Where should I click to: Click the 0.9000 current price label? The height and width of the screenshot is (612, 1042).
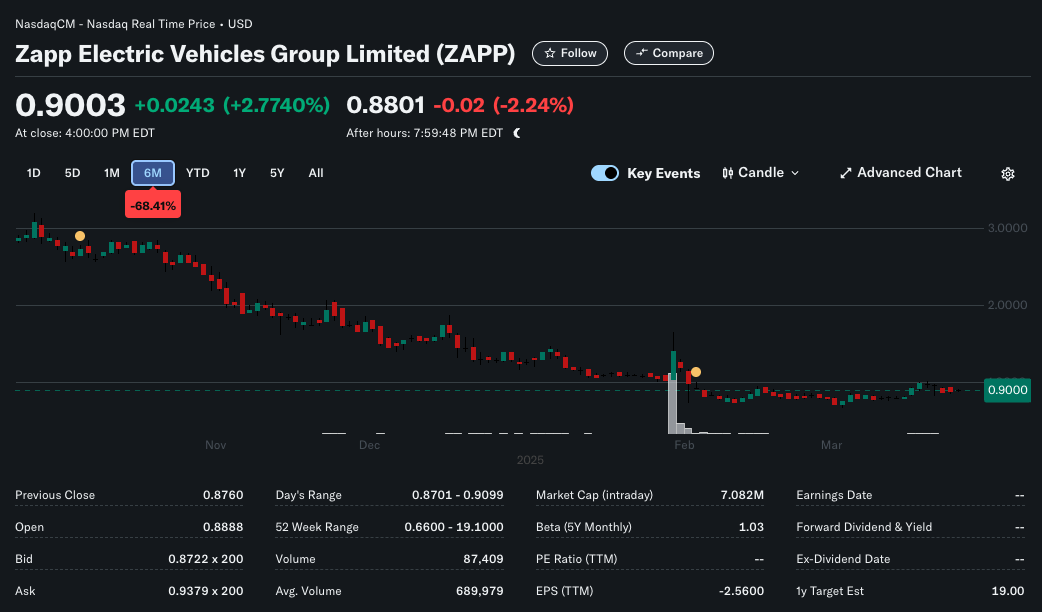click(x=1007, y=390)
